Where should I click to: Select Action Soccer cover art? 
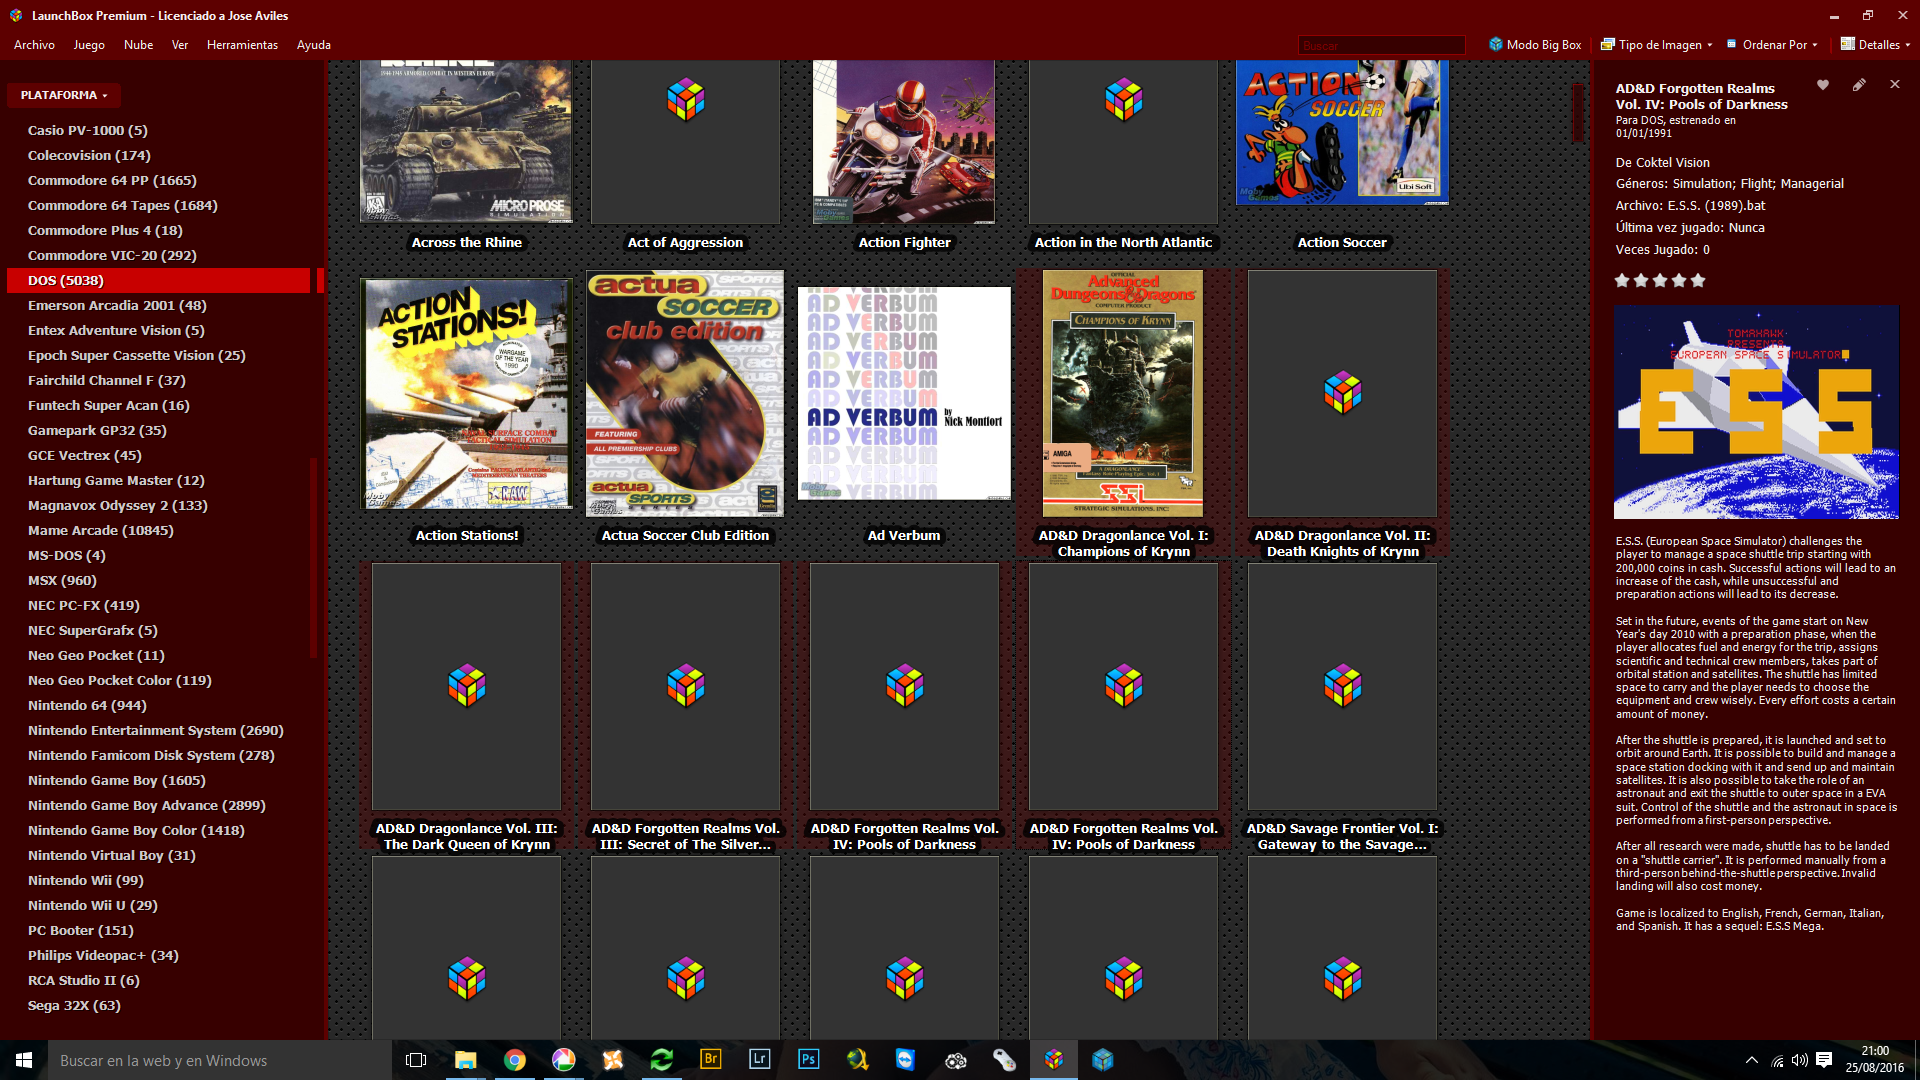(x=1342, y=132)
